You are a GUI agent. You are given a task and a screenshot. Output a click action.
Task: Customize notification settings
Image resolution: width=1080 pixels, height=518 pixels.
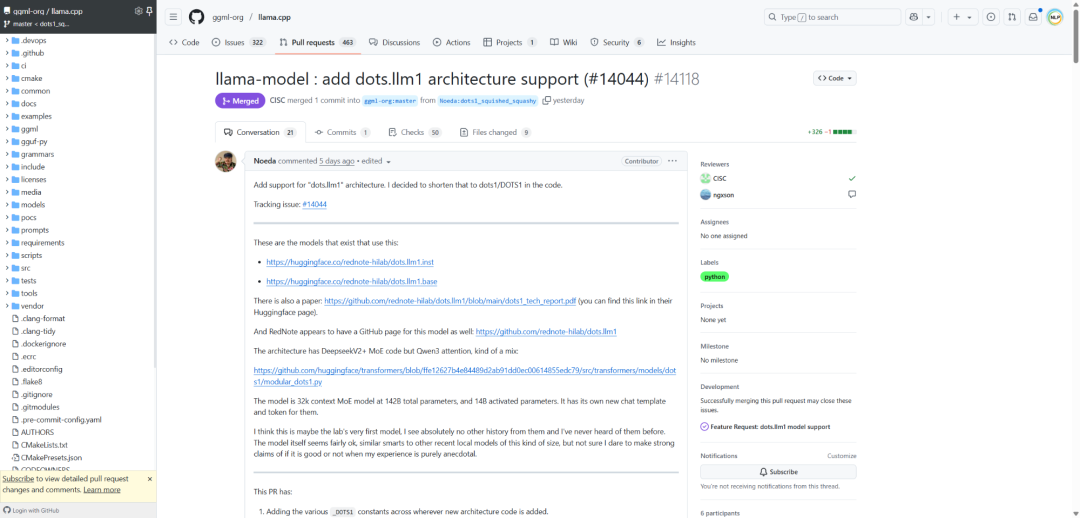point(842,456)
